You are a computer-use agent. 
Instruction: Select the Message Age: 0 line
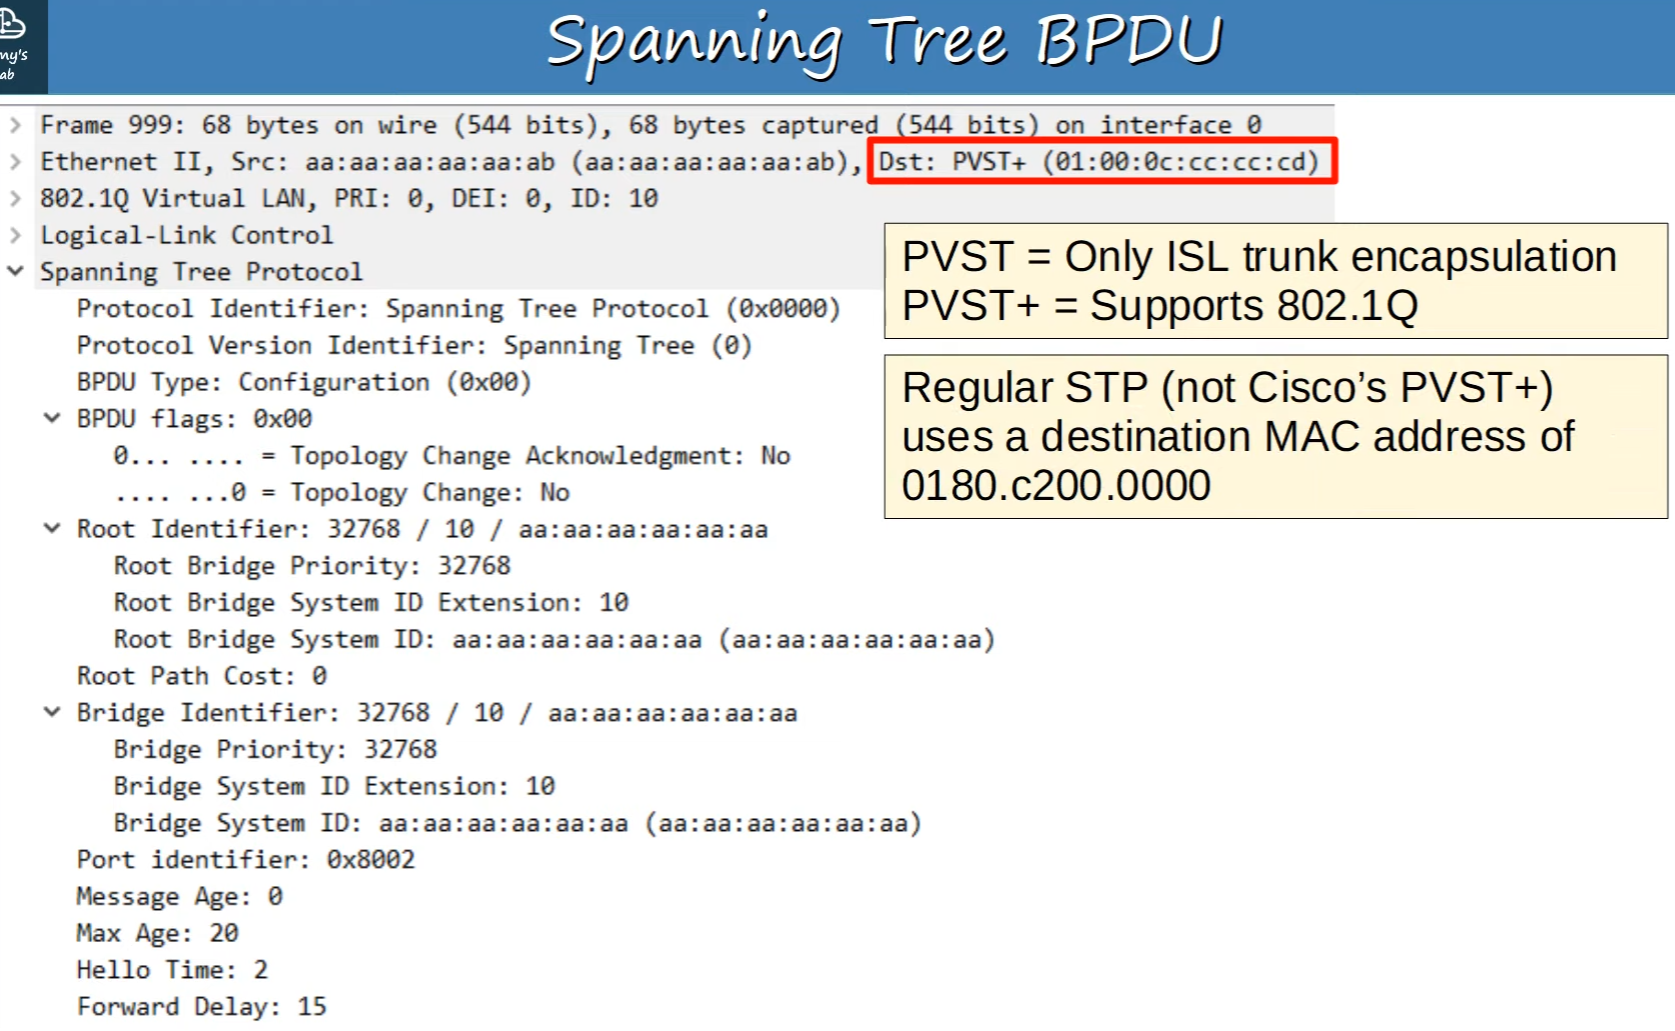coord(179,896)
